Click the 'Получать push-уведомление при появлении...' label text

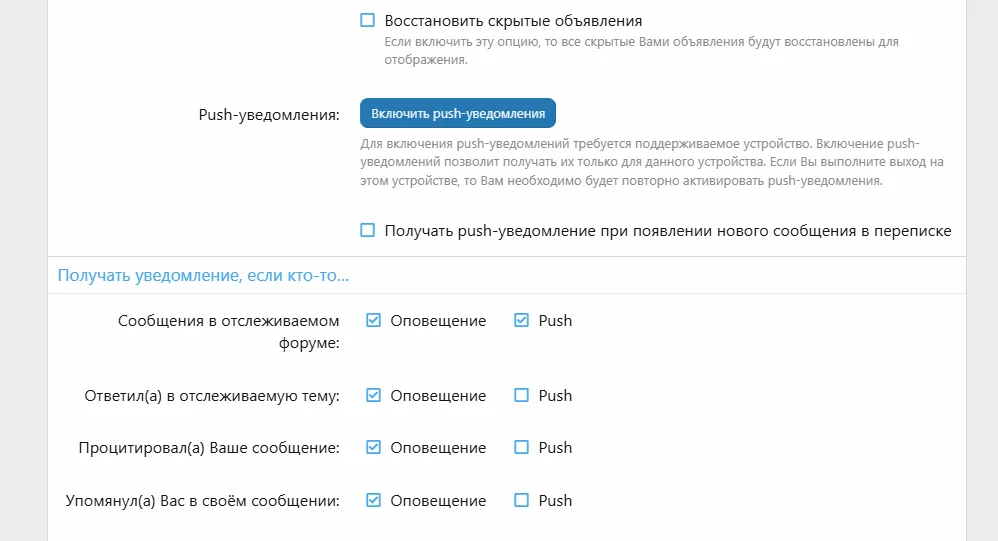pyautogui.click(x=668, y=231)
